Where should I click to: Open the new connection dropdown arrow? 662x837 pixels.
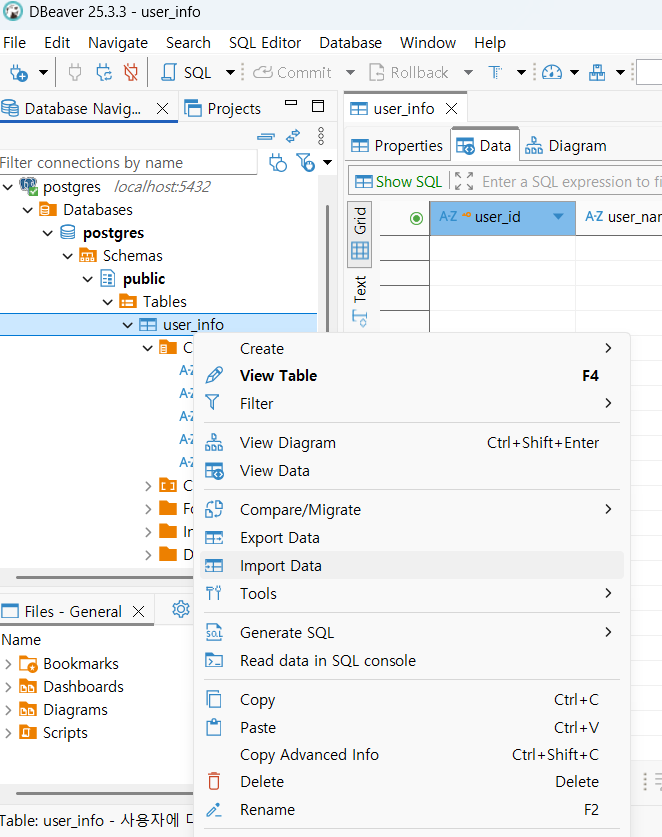43,73
